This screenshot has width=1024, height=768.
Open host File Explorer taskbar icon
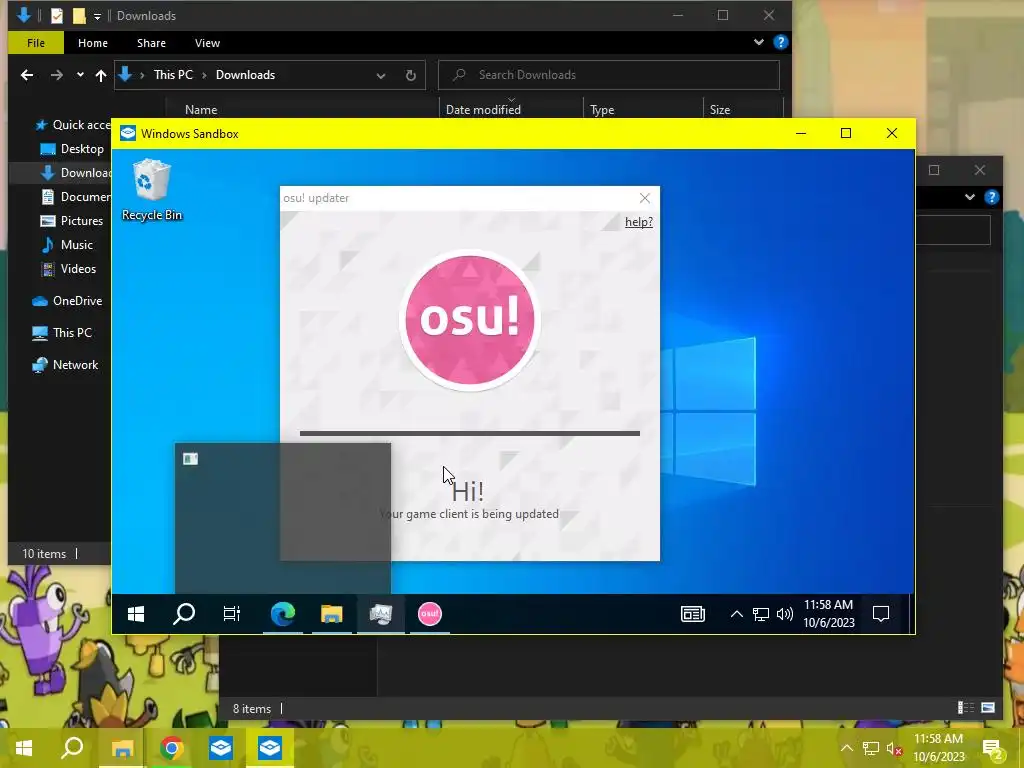pyautogui.click(x=122, y=748)
